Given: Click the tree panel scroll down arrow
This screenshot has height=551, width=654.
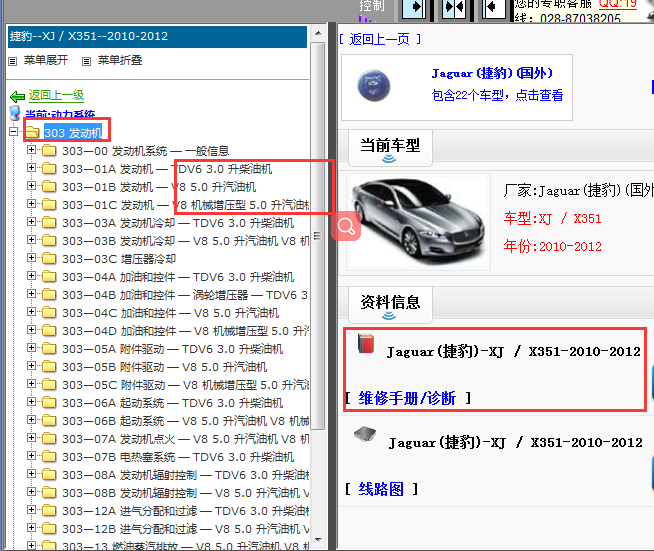Looking at the screenshot, I should coord(318,540).
